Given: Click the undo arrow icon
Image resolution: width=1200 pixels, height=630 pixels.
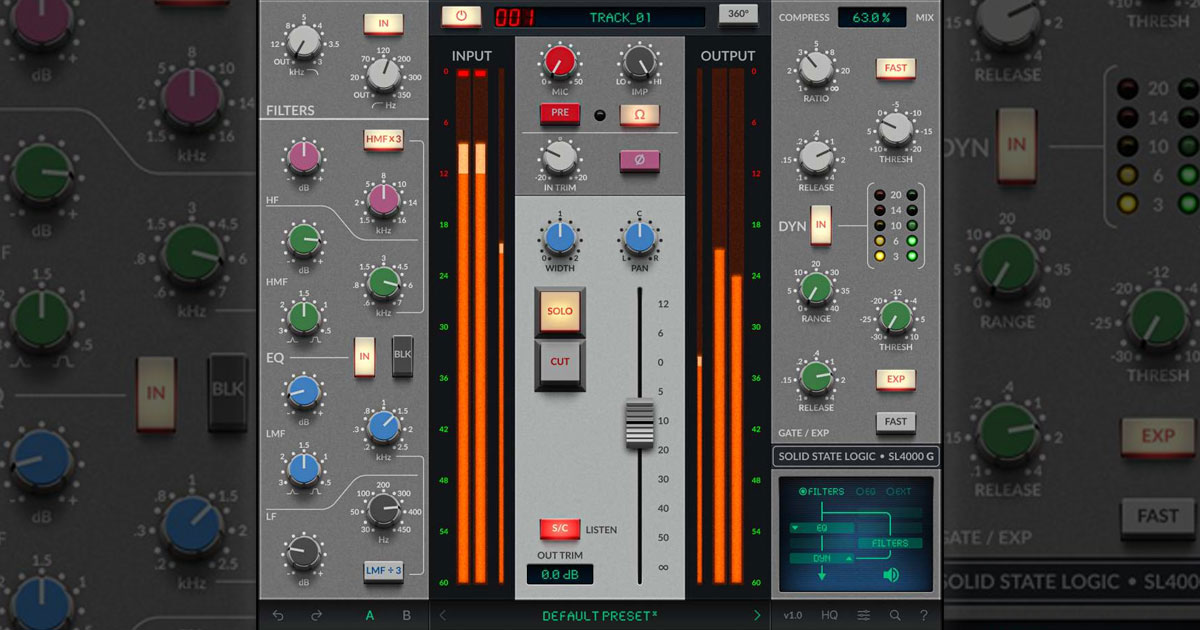Looking at the screenshot, I should pos(278,616).
